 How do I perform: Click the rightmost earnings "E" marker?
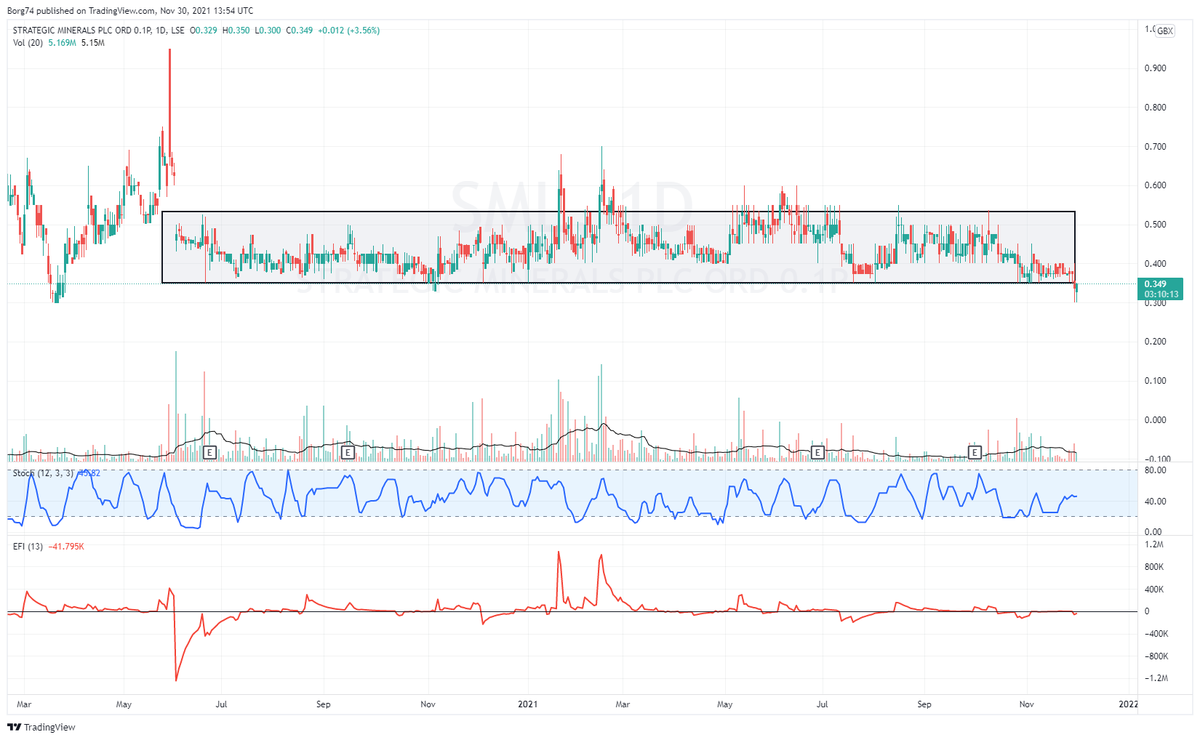974,452
